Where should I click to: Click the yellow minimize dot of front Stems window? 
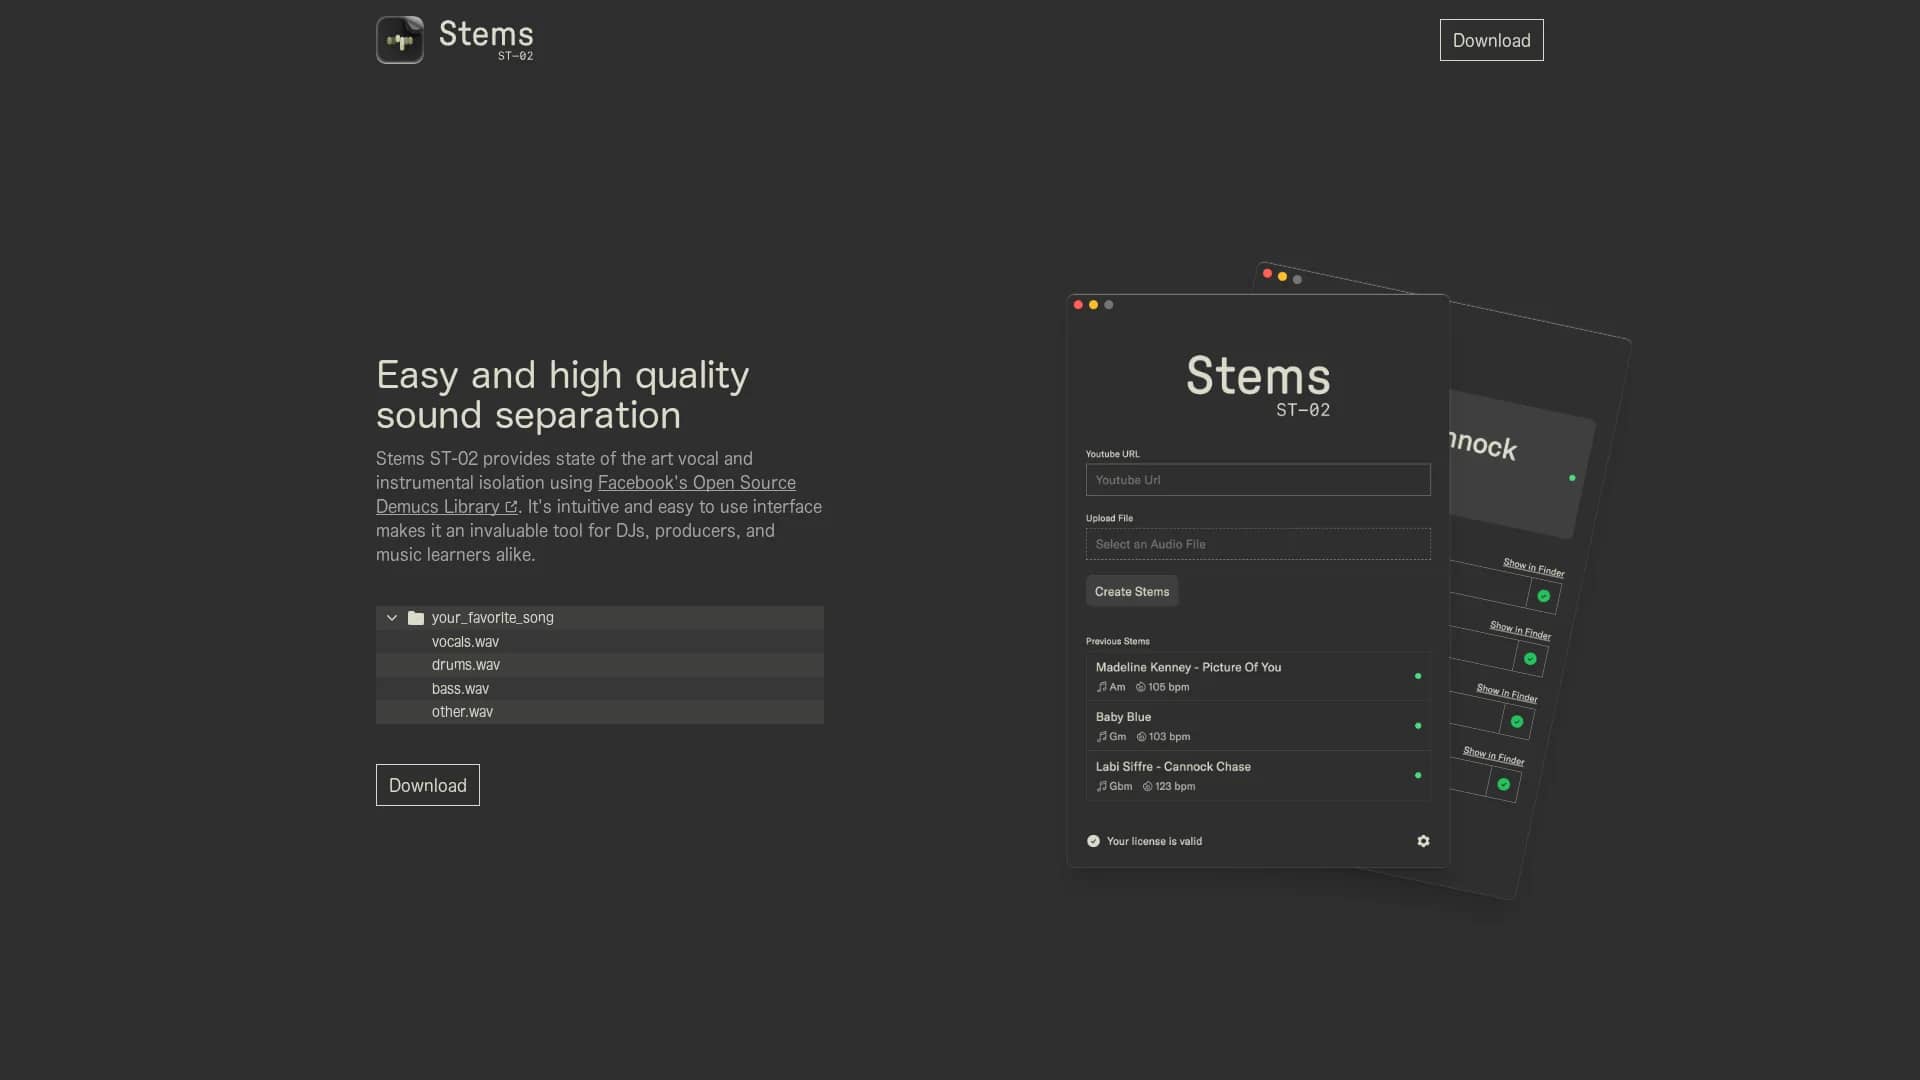coord(1093,305)
